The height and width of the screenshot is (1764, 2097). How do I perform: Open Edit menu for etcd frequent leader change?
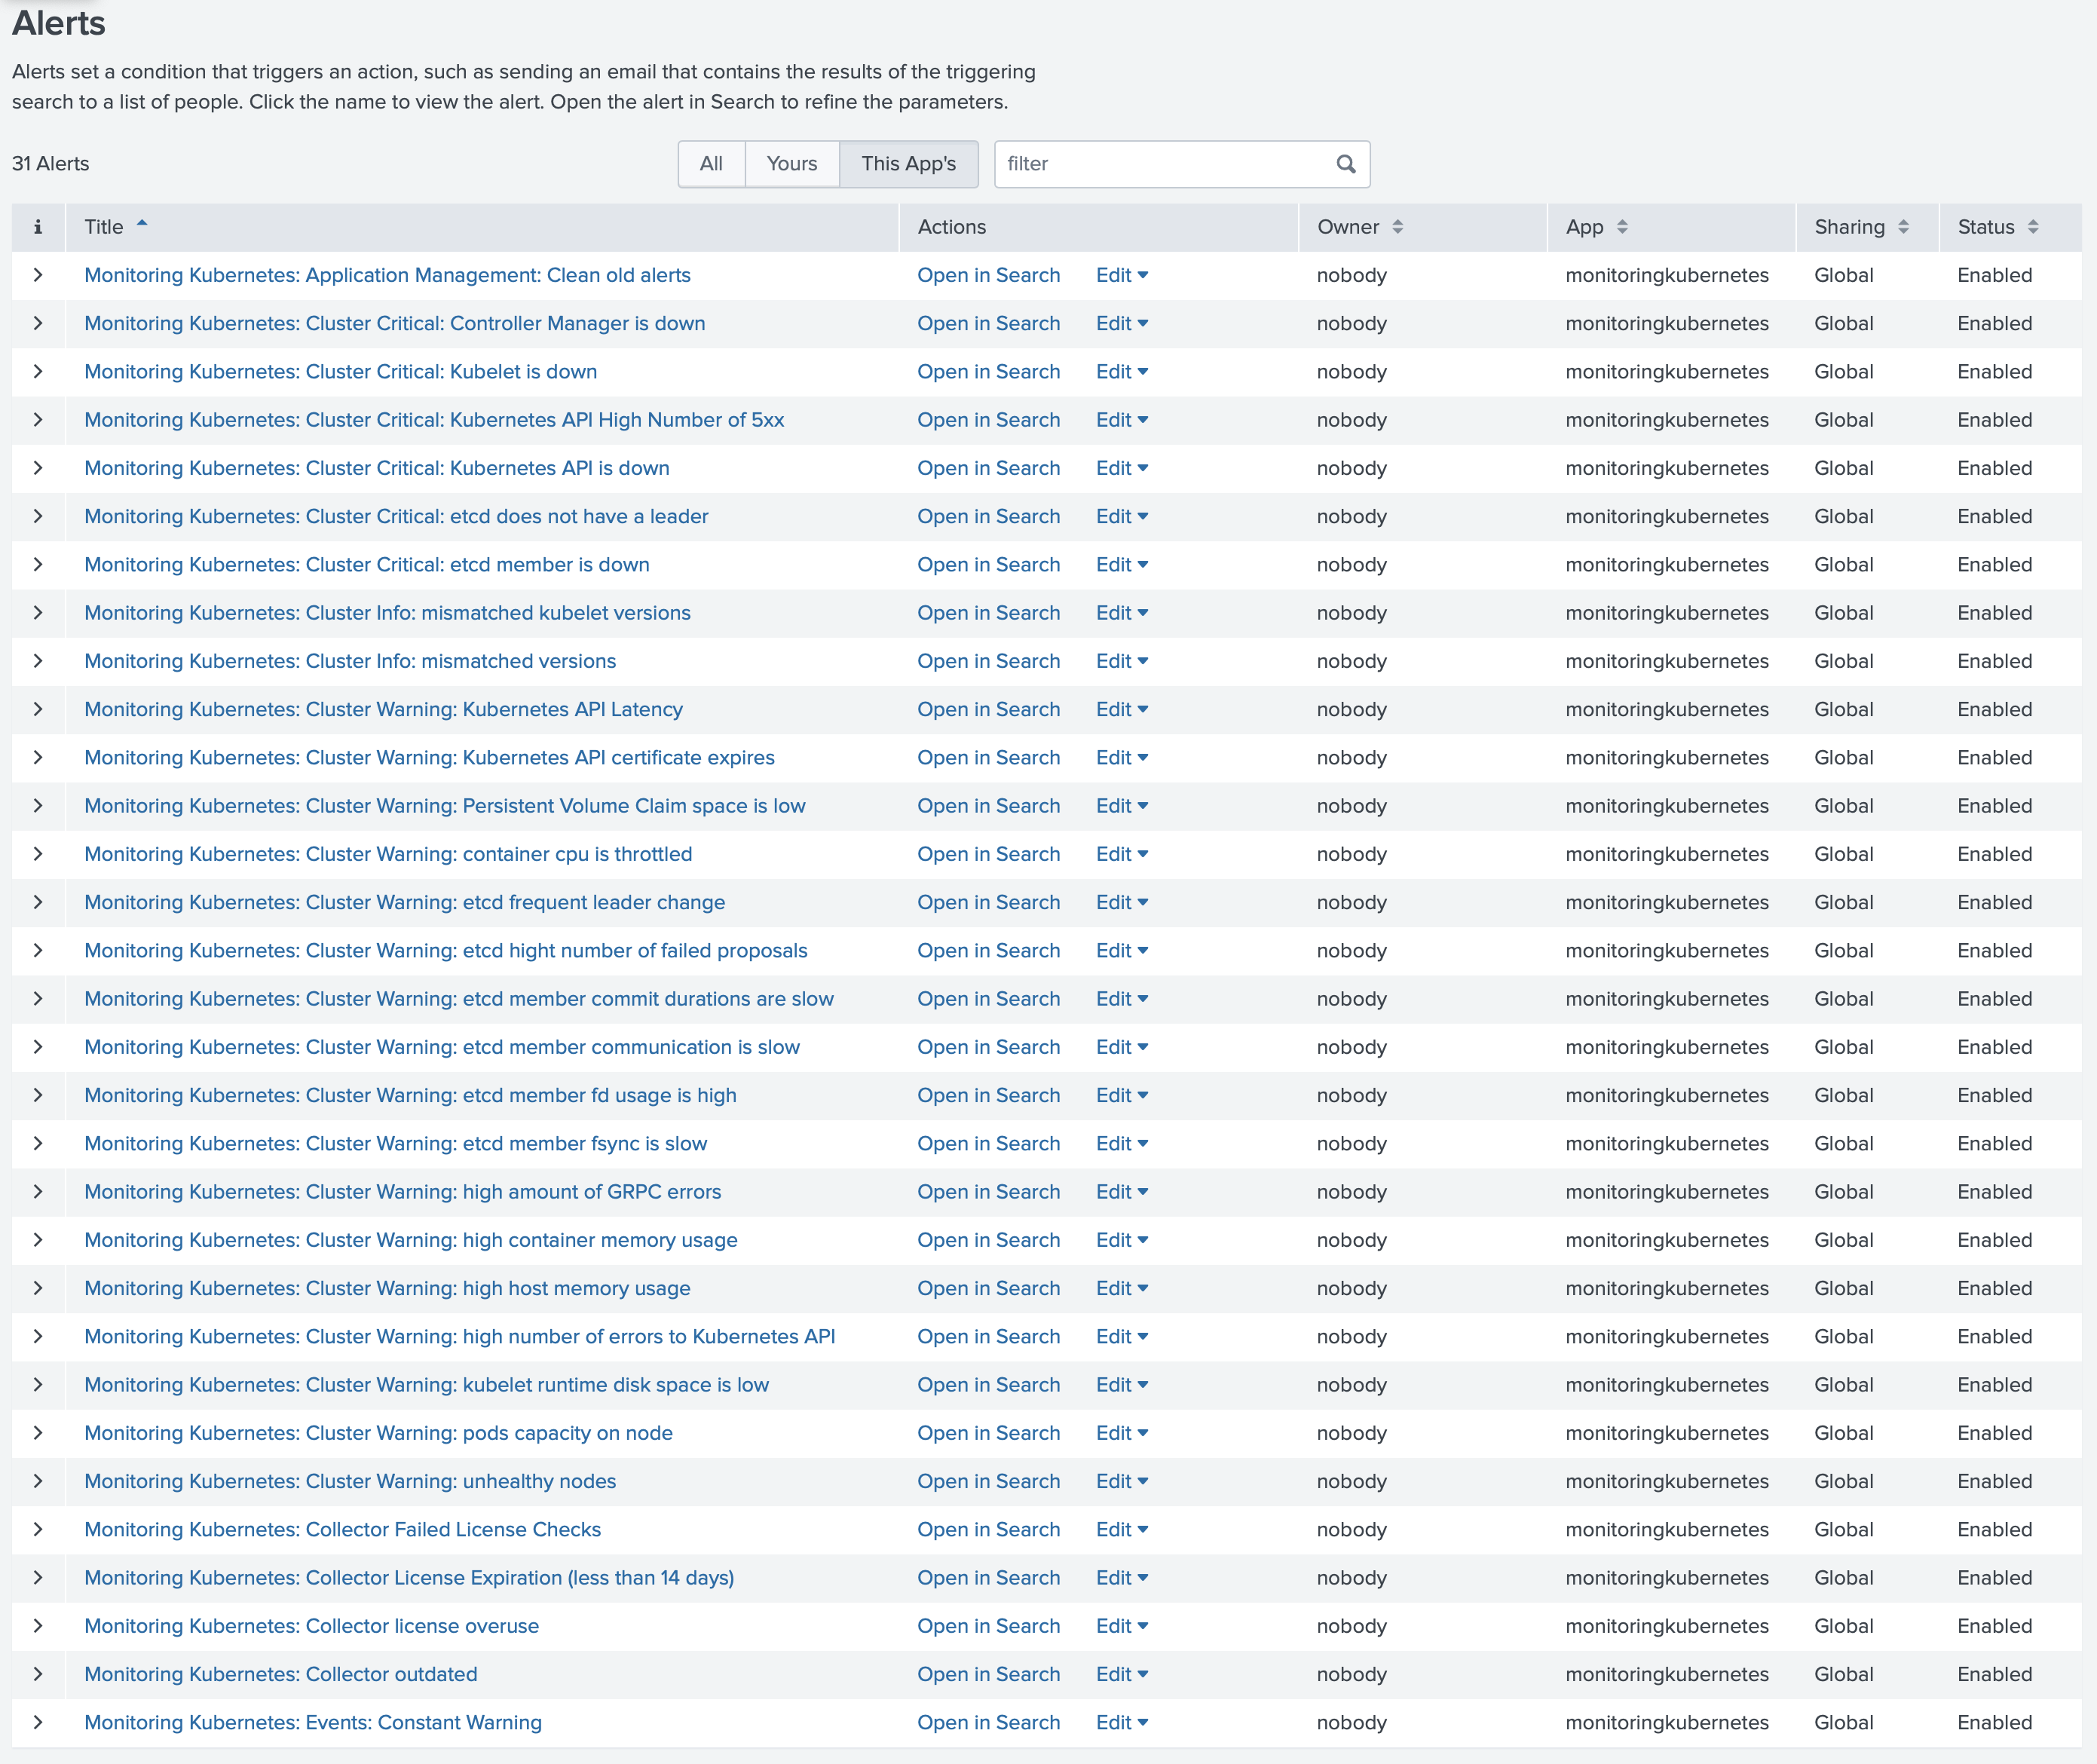pos(1122,902)
